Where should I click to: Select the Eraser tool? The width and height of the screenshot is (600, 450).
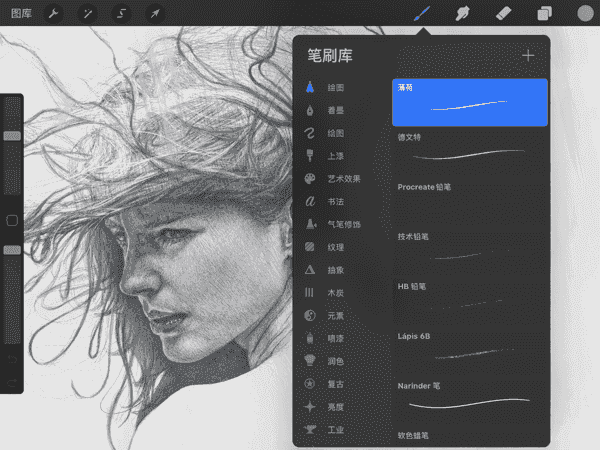503,14
